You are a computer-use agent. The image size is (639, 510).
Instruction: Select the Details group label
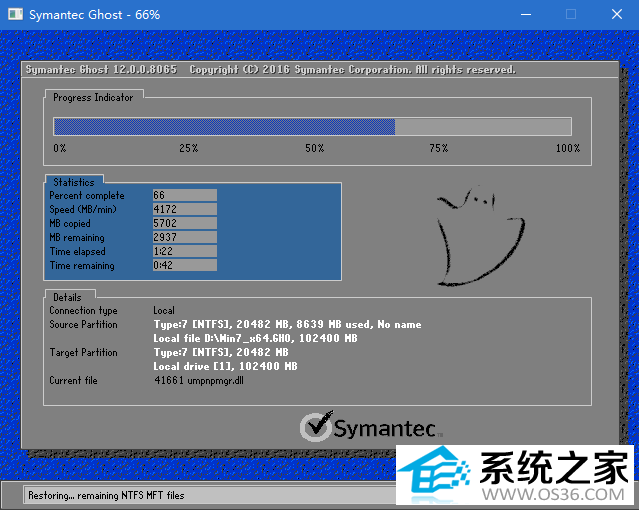coord(67,297)
